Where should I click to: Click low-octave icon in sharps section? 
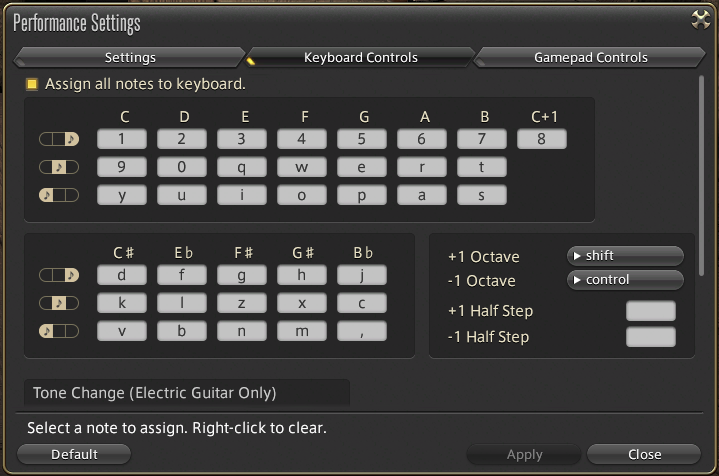pyautogui.click(x=59, y=331)
